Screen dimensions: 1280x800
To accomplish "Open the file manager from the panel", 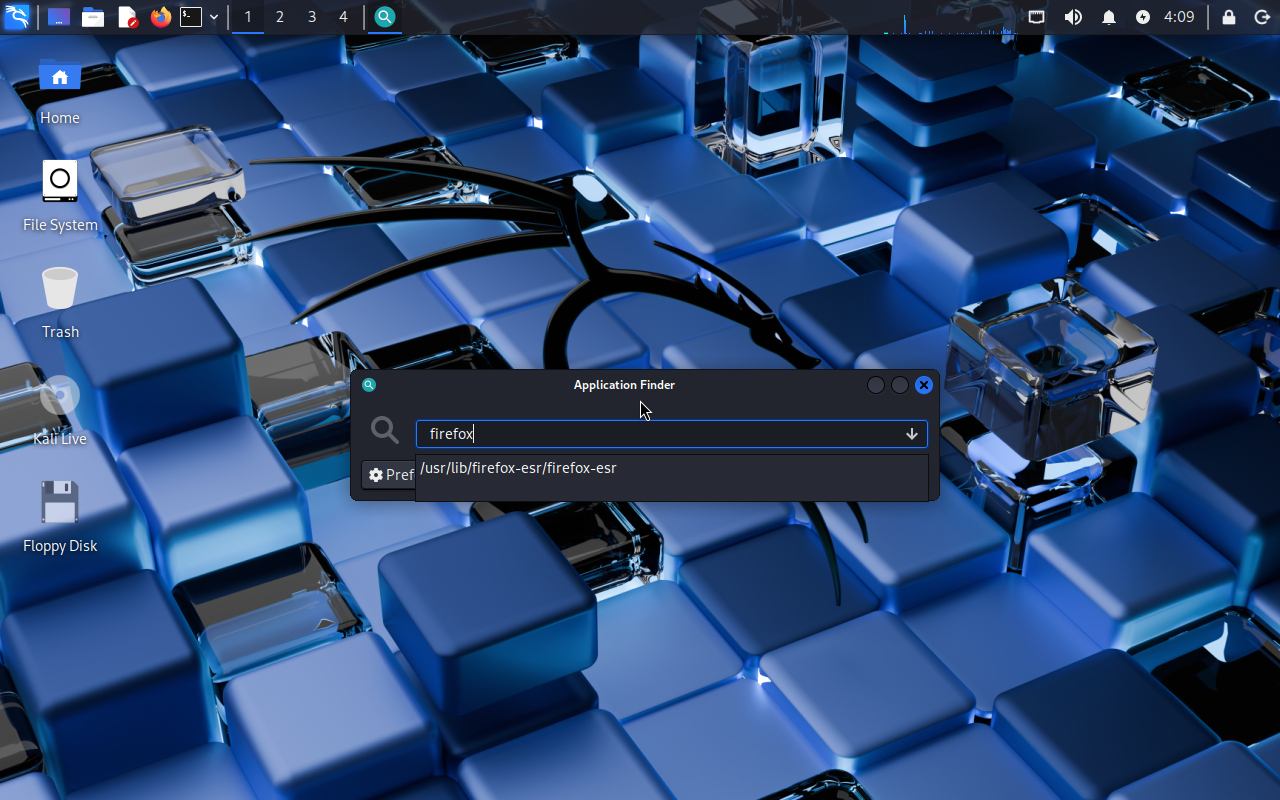I will [93, 17].
